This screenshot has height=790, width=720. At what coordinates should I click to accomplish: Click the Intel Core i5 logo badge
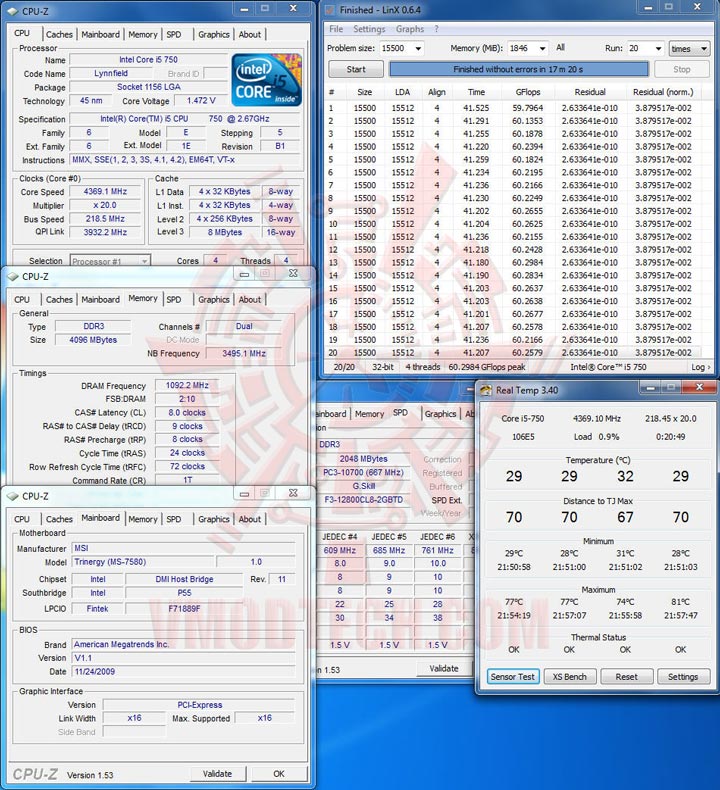[267, 80]
